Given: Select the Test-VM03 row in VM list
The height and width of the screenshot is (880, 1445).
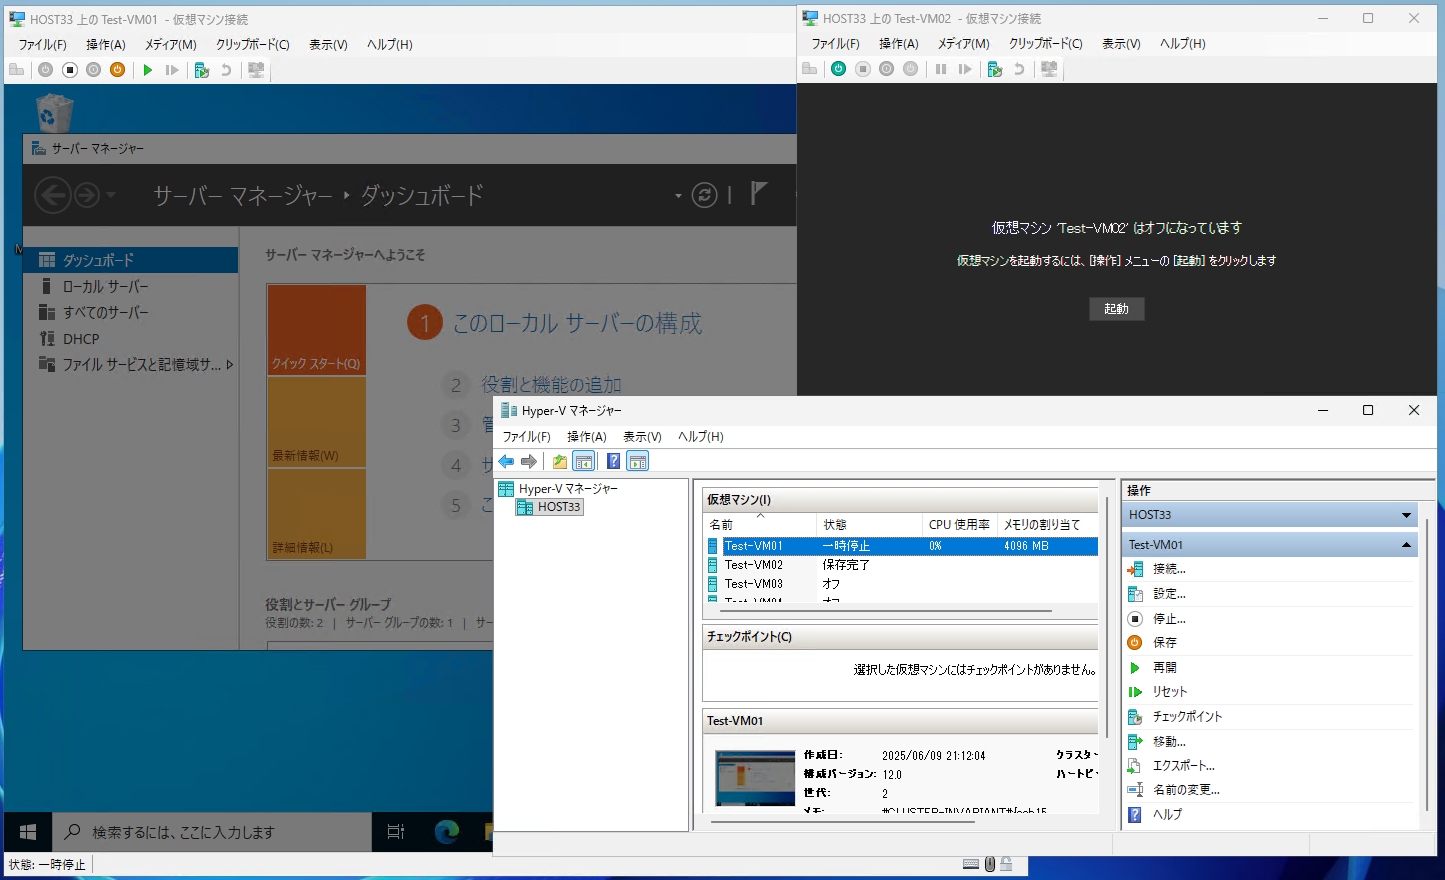Looking at the screenshot, I should [902, 584].
